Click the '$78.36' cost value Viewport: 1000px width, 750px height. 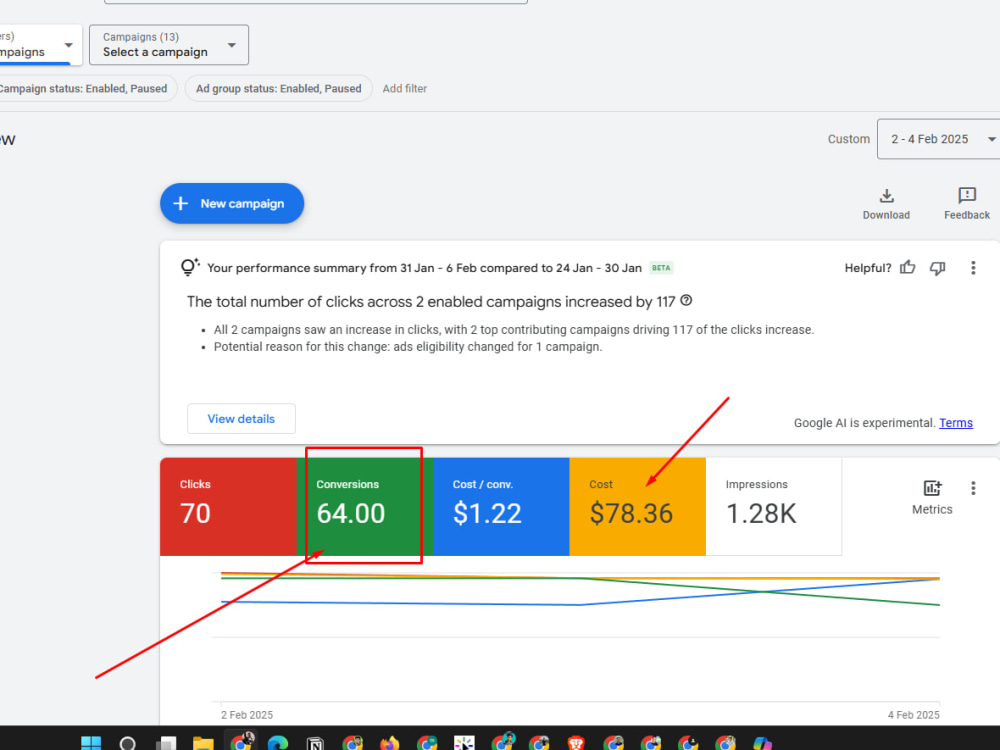click(x=631, y=513)
